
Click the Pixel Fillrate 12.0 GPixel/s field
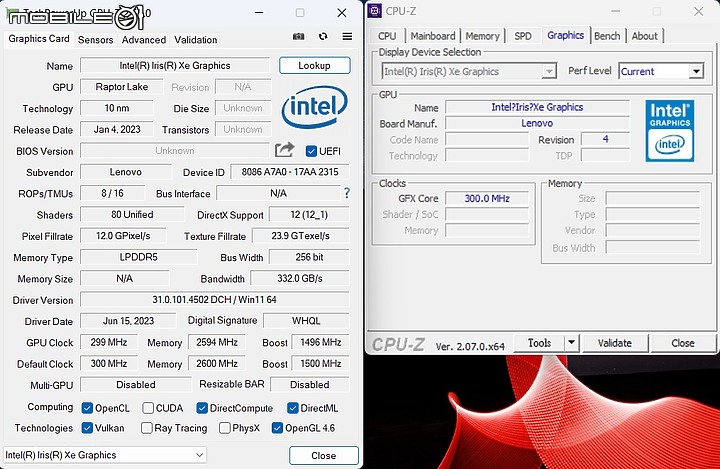123,236
